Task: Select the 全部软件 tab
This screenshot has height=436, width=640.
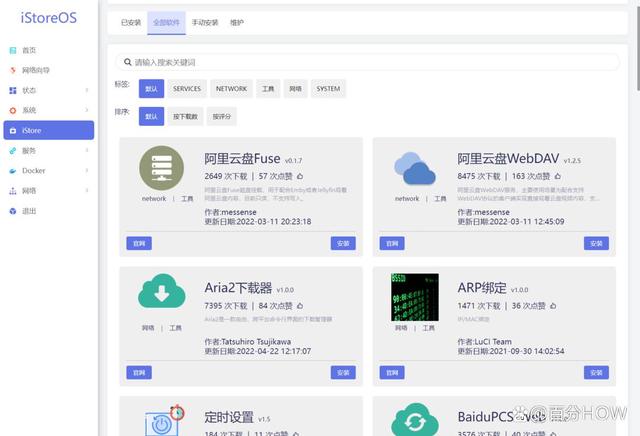Action: 167,23
